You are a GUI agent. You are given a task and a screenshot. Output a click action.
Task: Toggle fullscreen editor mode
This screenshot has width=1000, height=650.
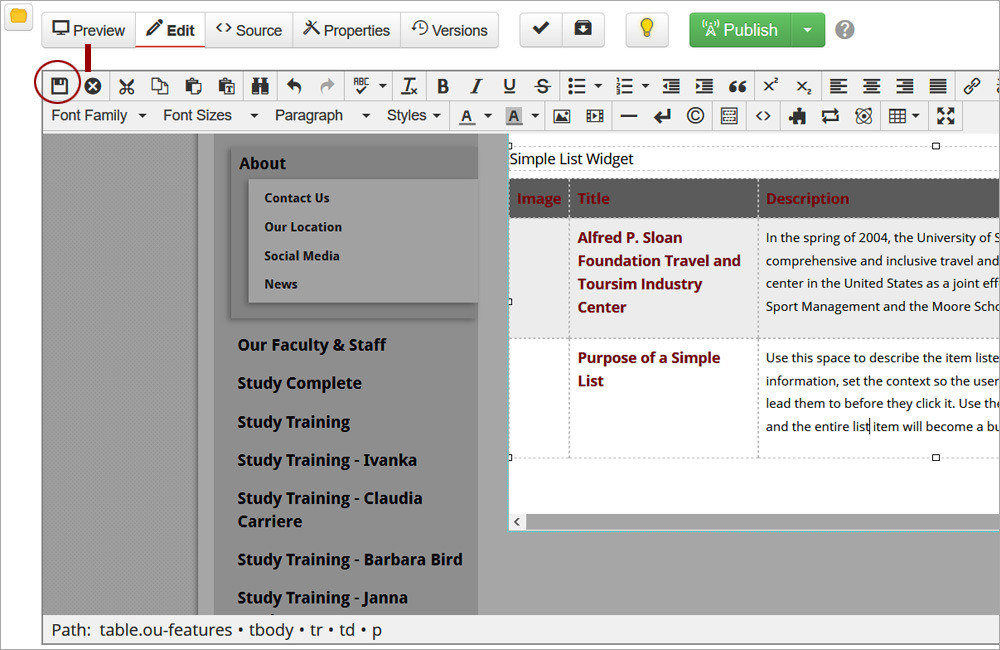(945, 116)
